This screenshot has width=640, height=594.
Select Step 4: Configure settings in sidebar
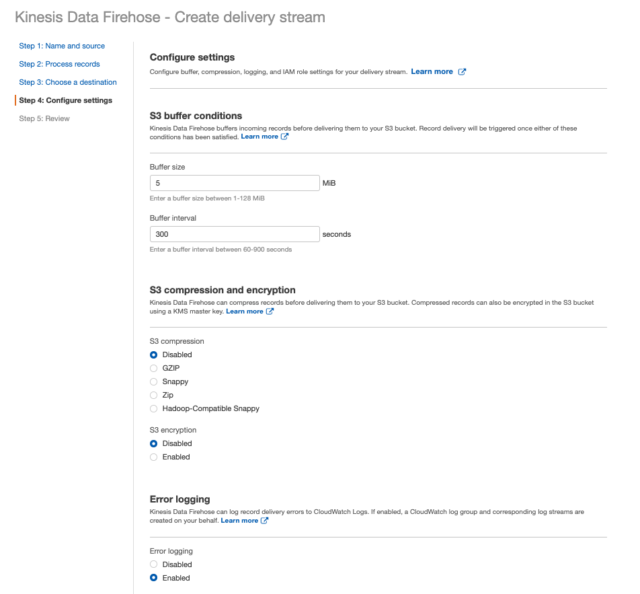click(65, 100)
